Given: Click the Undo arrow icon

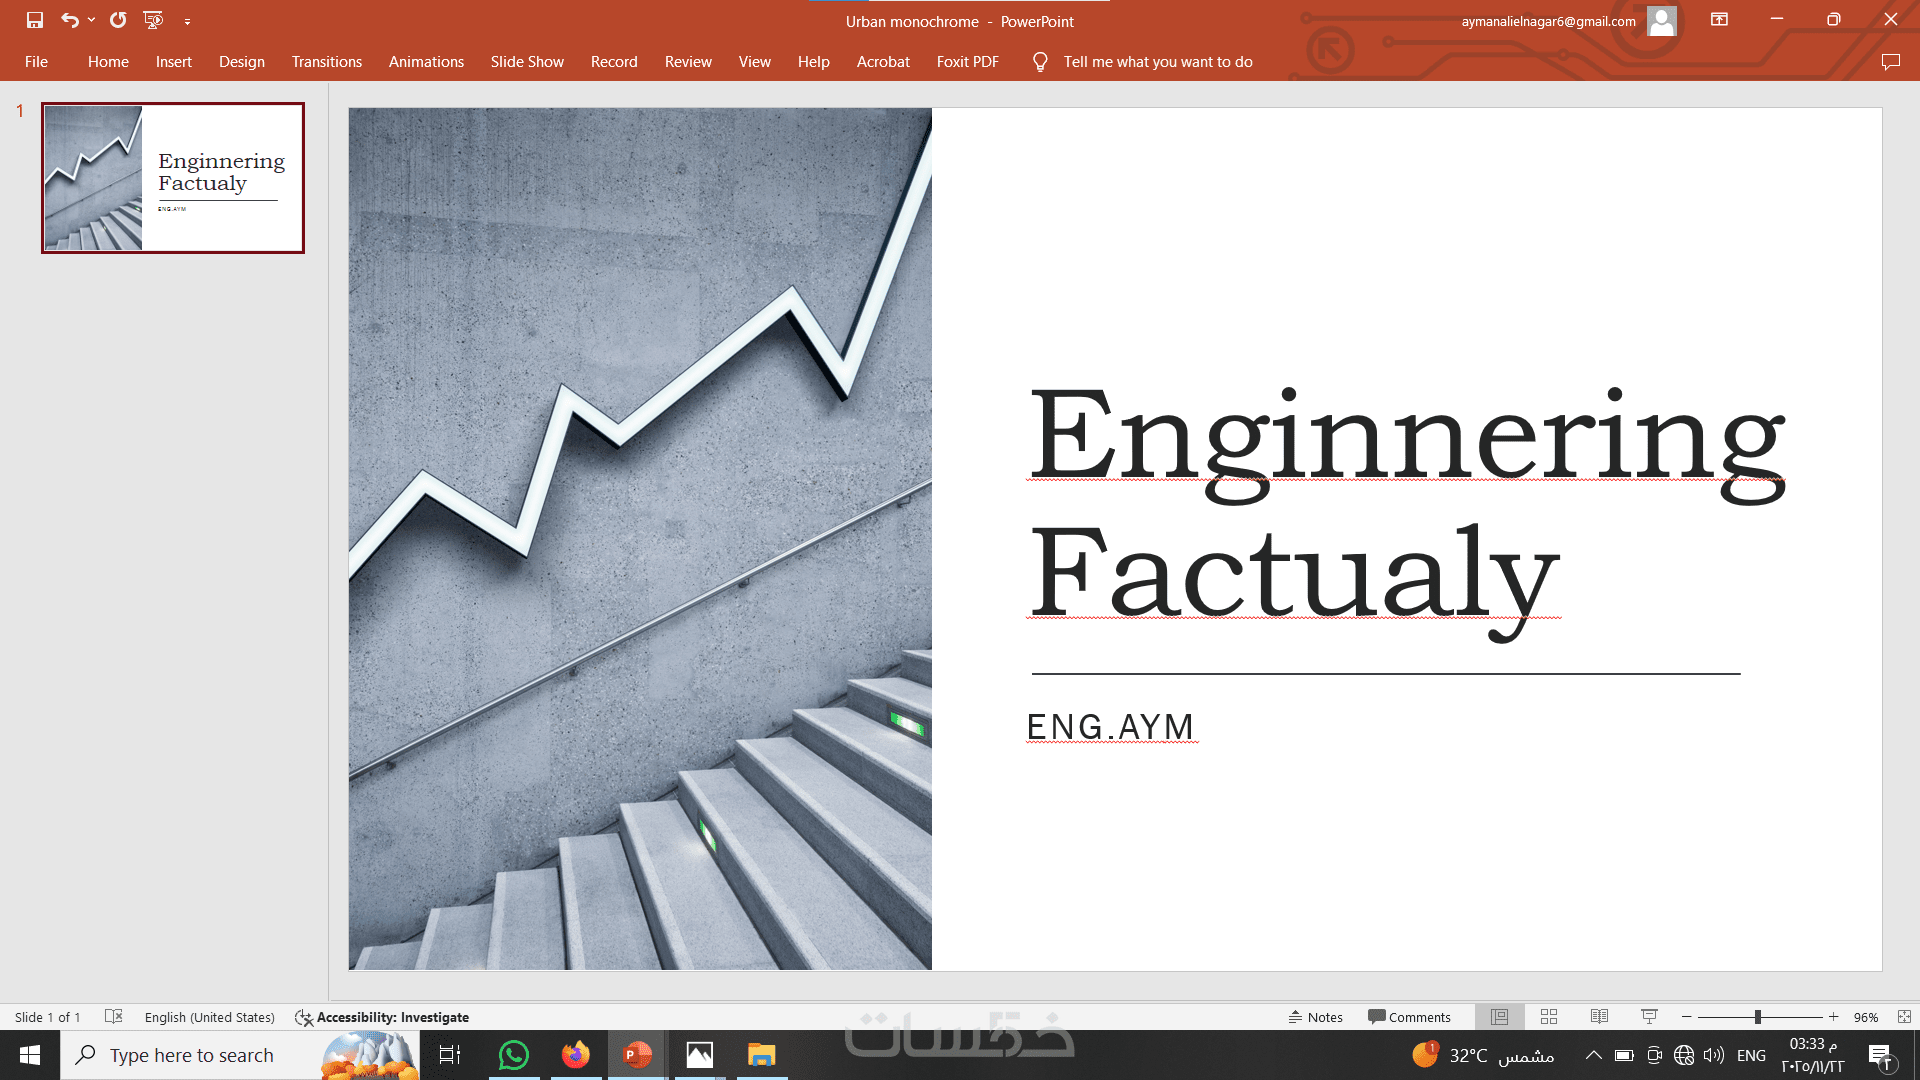Looking at the screenshot, I should [69, 20].
